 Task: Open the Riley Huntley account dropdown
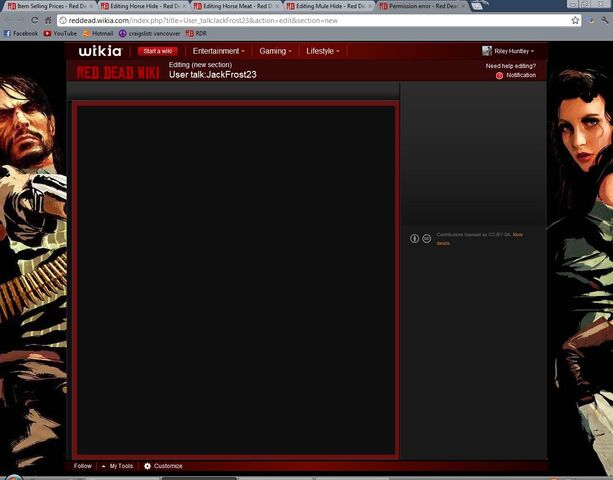click(514, 51)
